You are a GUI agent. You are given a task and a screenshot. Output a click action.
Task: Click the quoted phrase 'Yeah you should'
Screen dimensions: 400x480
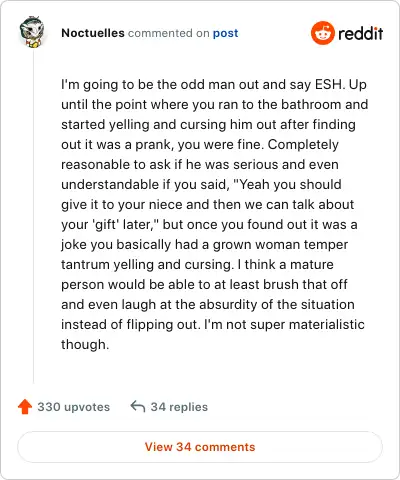(290, 184)
